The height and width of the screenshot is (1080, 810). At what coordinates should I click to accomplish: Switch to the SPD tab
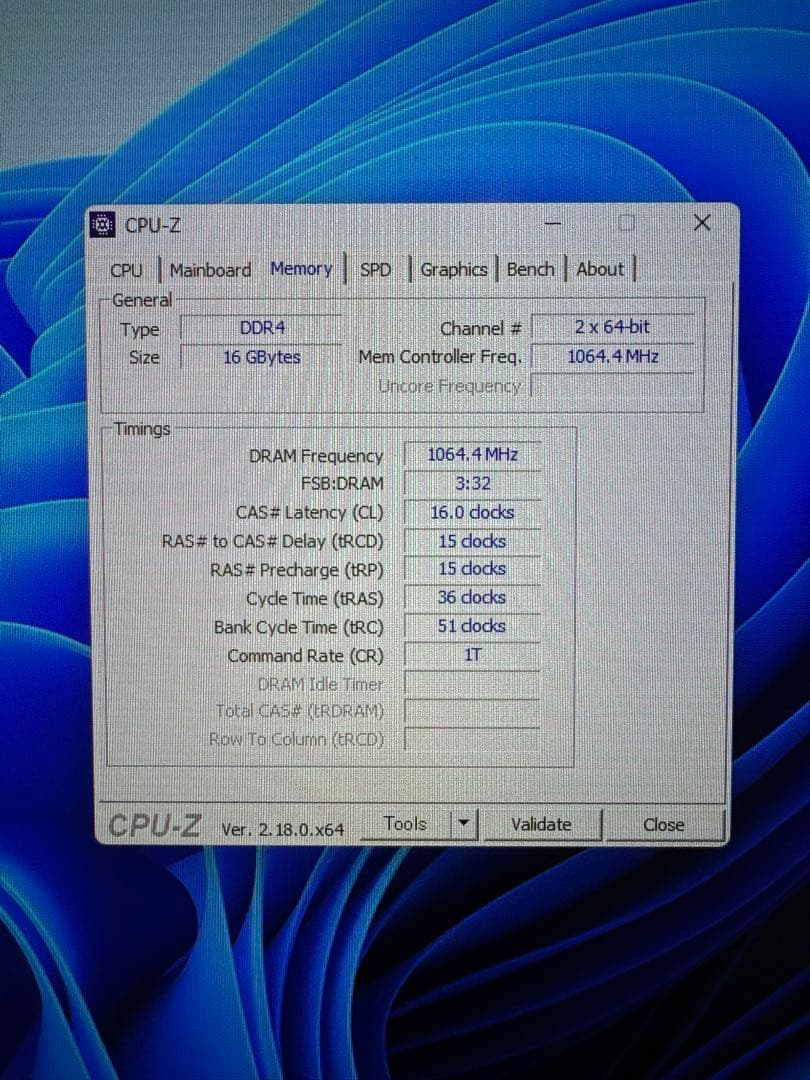coord(377,269)
